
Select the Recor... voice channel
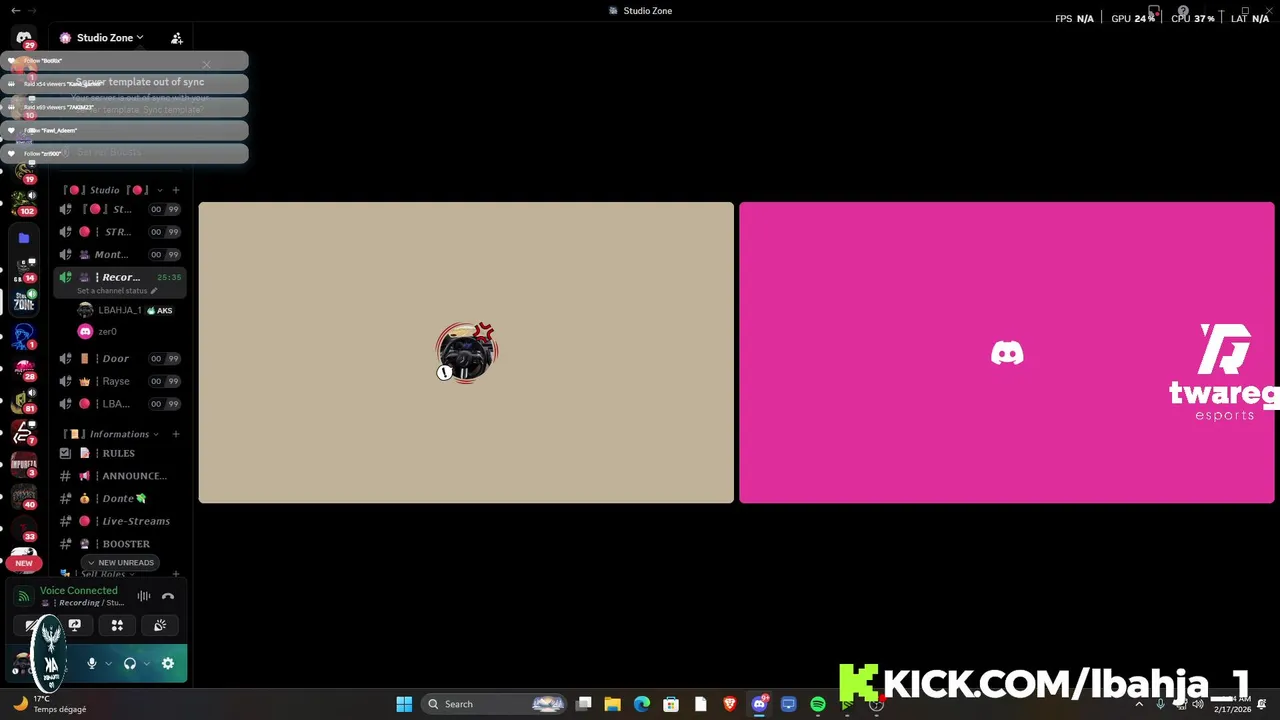coord(120,277)
